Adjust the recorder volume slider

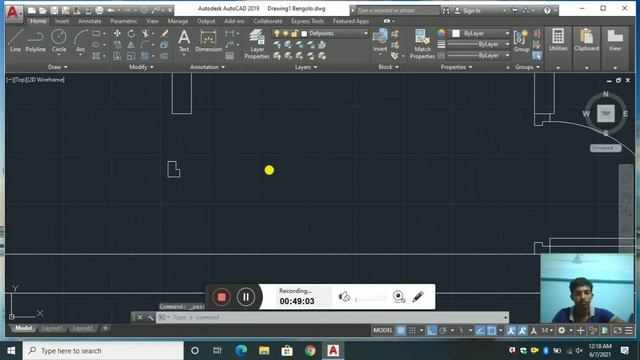(371, 299)
